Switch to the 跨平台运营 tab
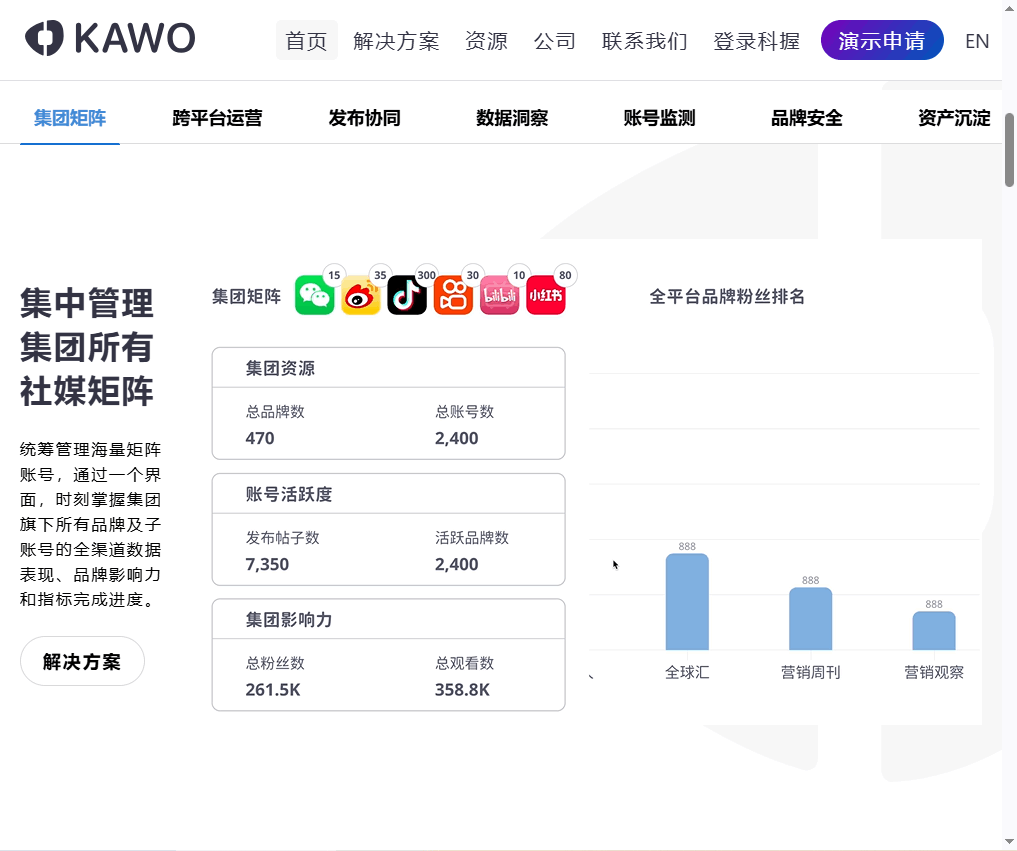The width and height of the screenshot is (1017, 851). pyautogui.click(x=216, y=118)
